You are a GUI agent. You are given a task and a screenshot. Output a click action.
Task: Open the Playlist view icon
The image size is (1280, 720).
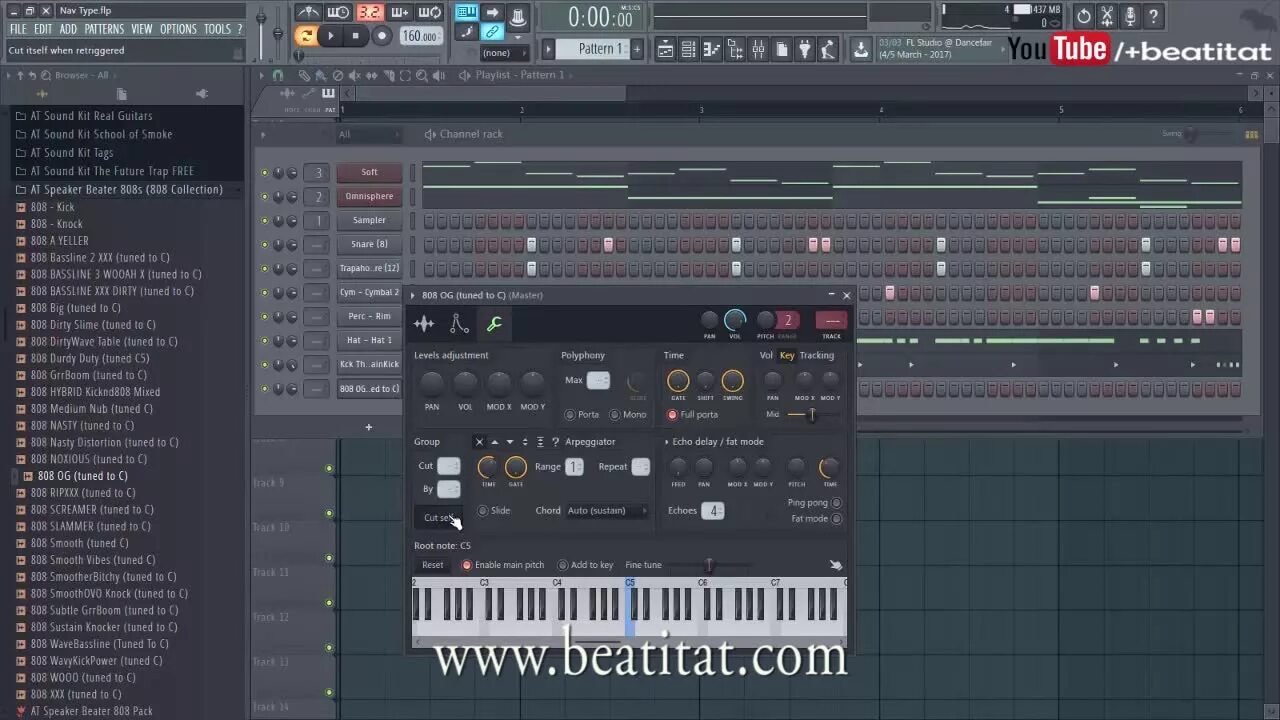(x=664, y=48)
